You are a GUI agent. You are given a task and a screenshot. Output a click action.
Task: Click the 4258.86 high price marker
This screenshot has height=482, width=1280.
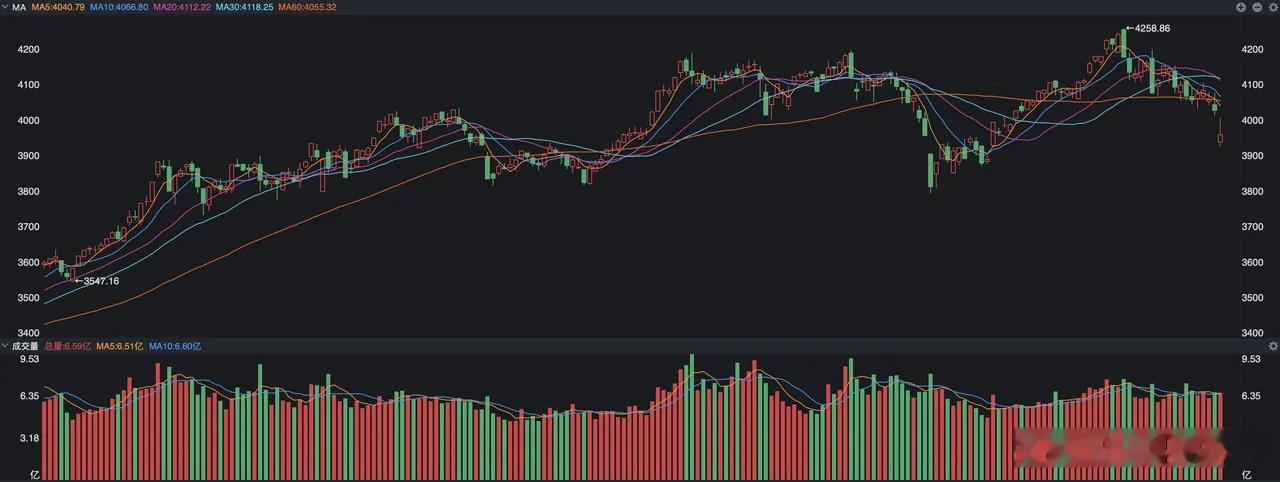1147,29
